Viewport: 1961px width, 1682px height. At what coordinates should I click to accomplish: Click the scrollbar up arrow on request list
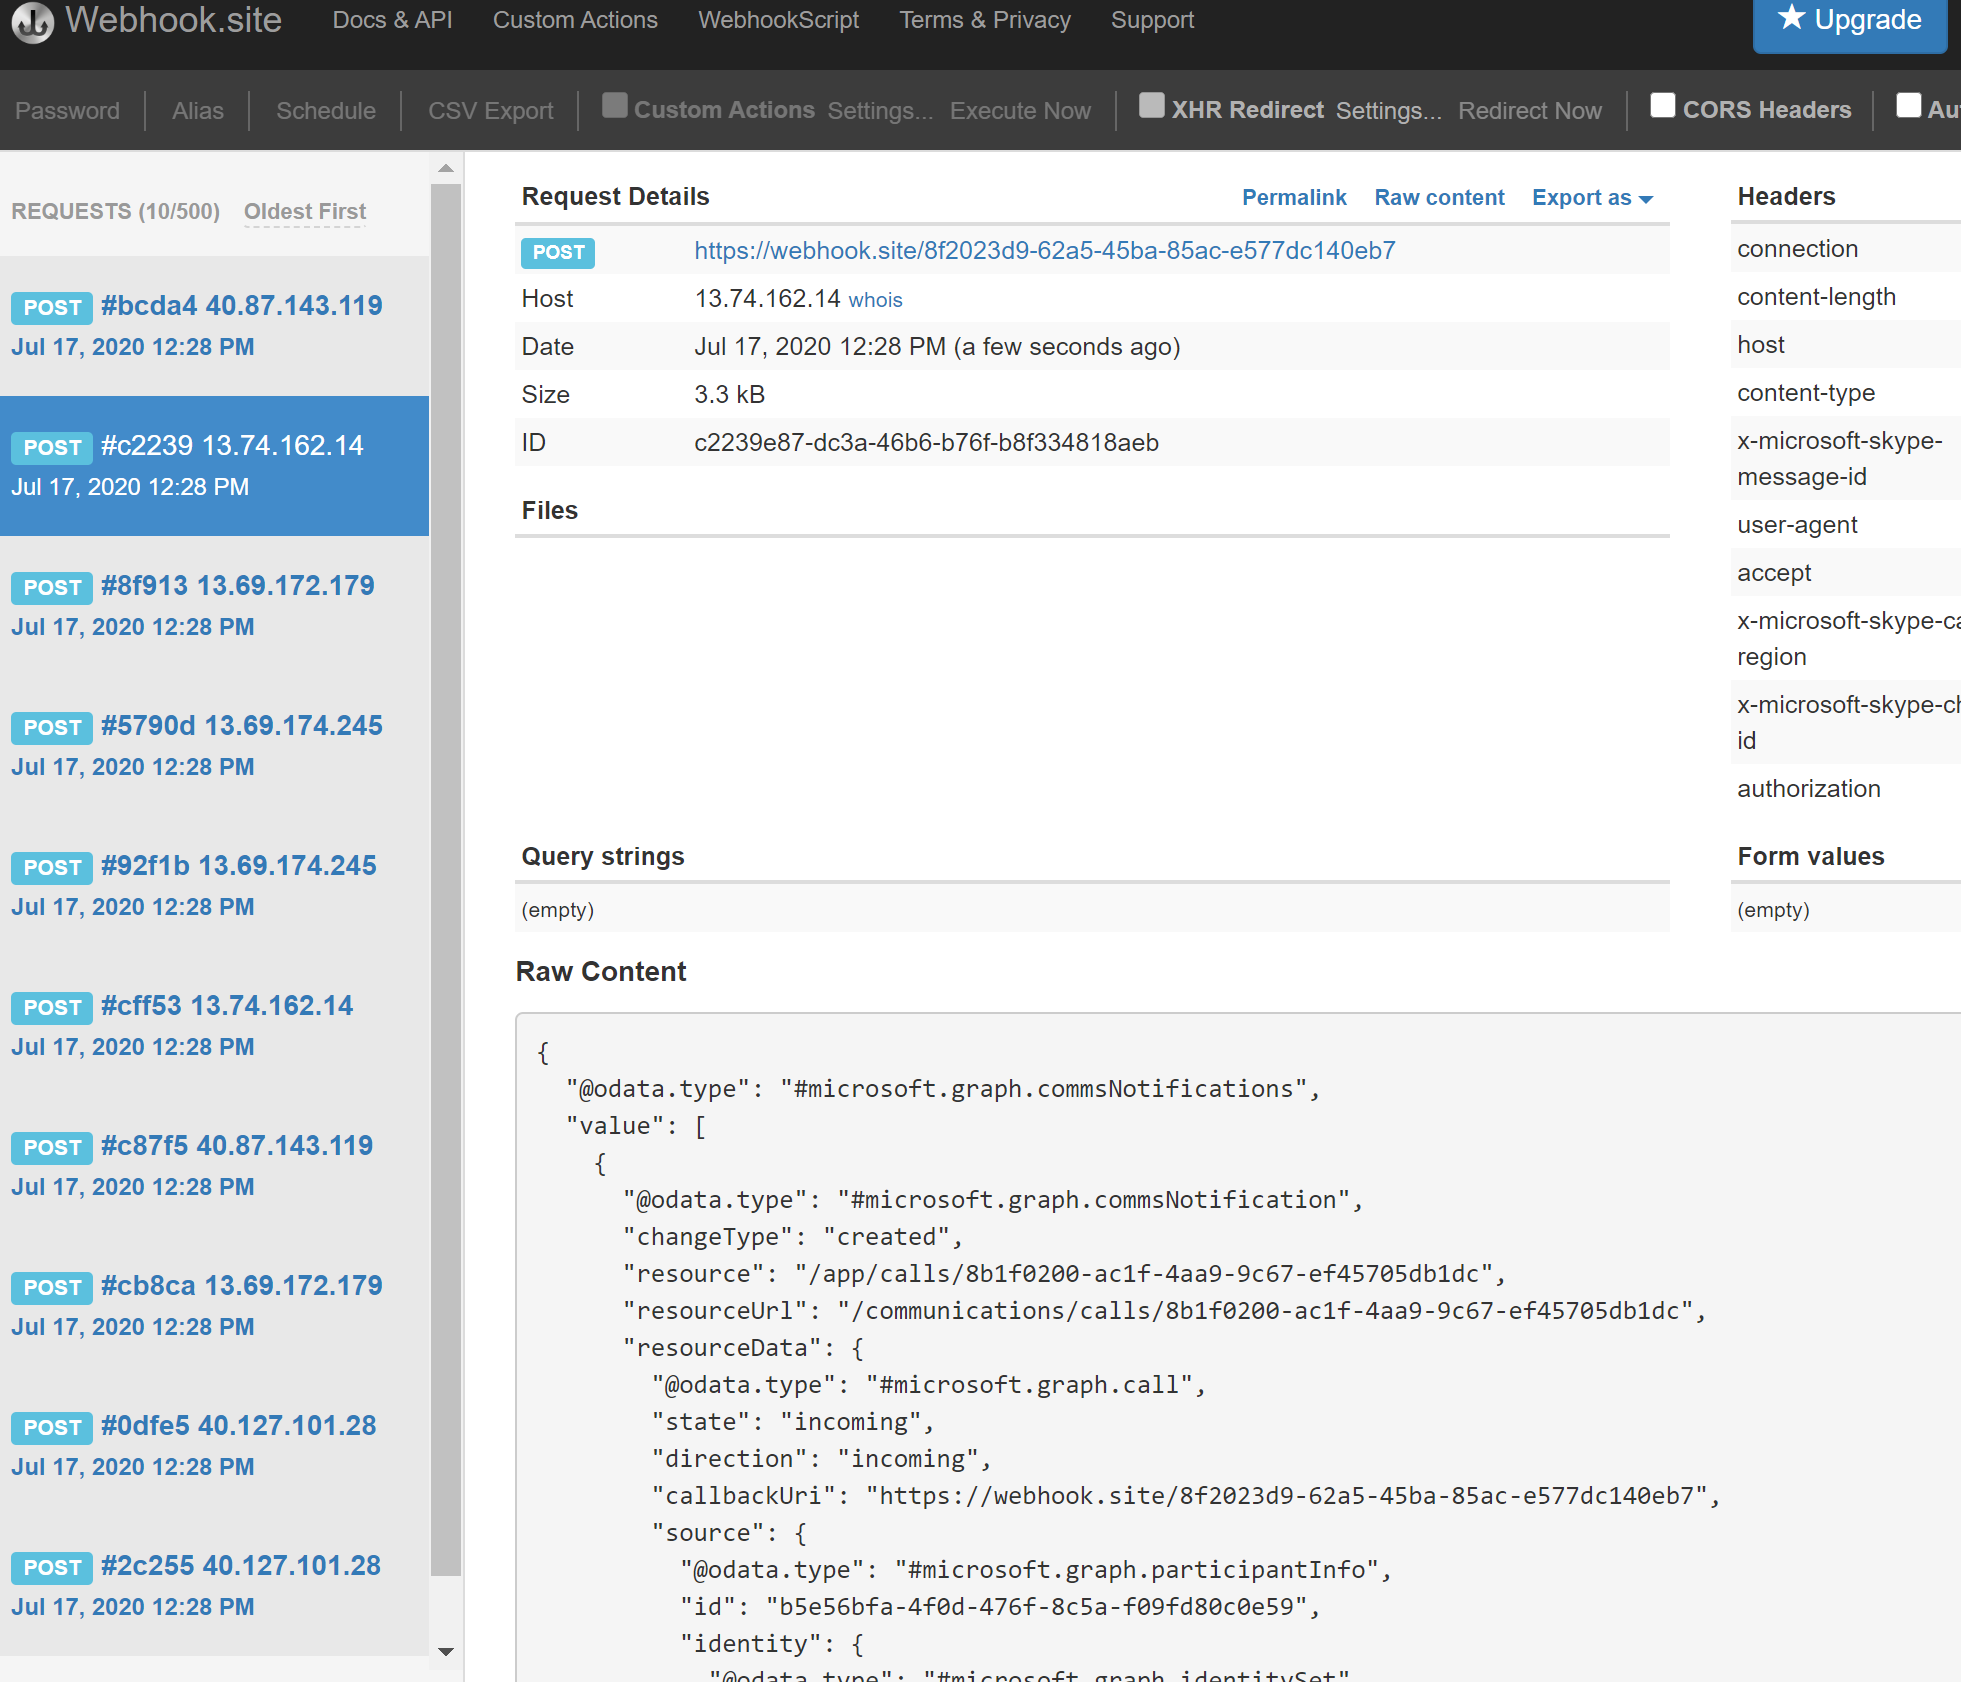[446, 167]
